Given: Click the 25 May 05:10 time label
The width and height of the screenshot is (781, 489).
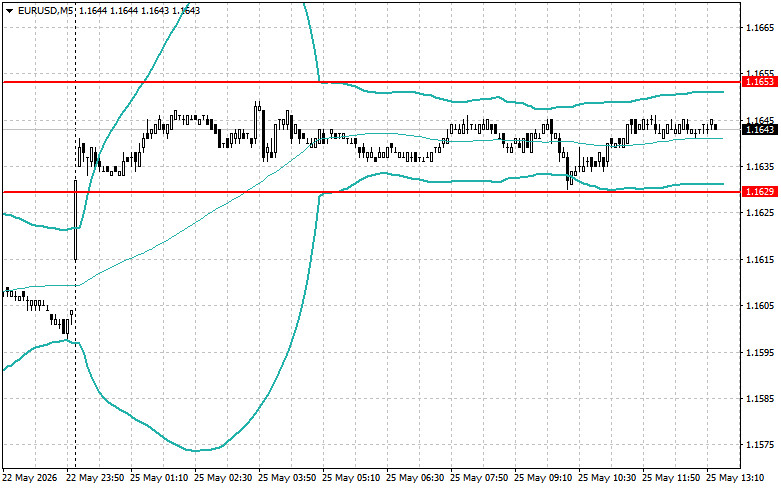Looking at the screenshot, I should coord(351,478).
